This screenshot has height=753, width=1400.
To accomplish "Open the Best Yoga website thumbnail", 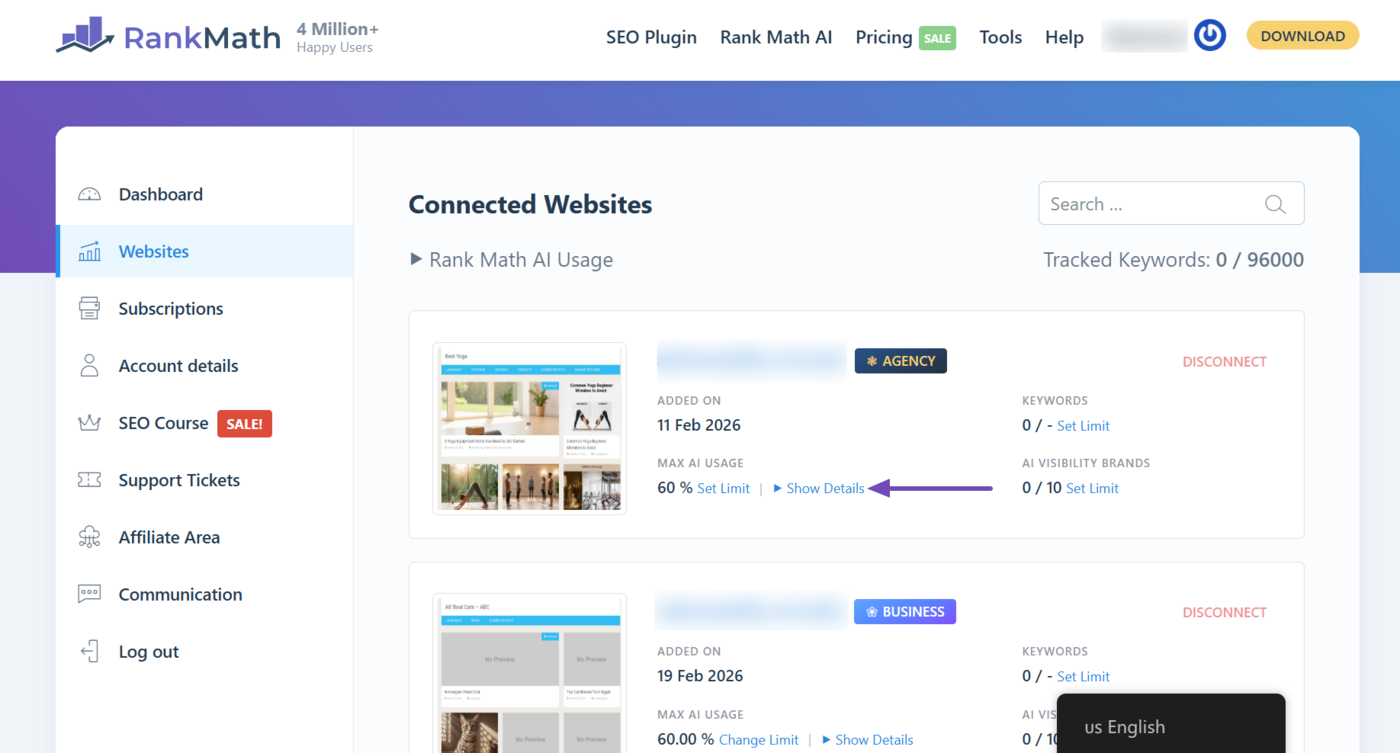I will coord(530,428).
